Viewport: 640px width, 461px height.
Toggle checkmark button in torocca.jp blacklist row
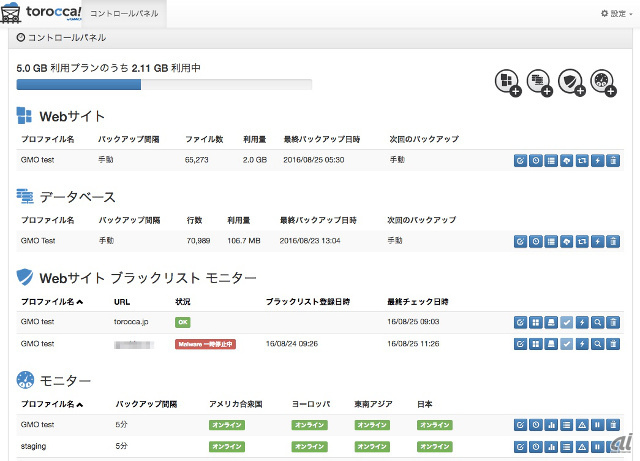click(x=567, y=322)
